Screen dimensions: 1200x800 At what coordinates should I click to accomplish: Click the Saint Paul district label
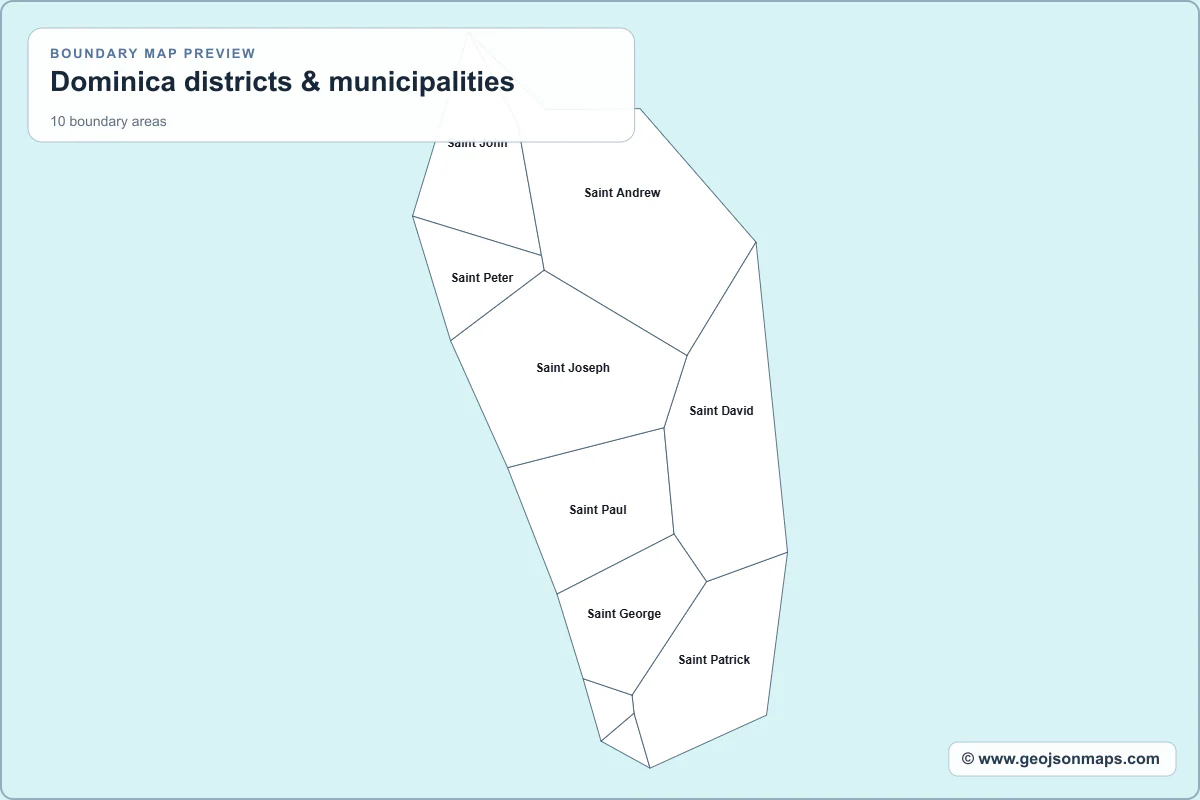click(x=598, y=510)
